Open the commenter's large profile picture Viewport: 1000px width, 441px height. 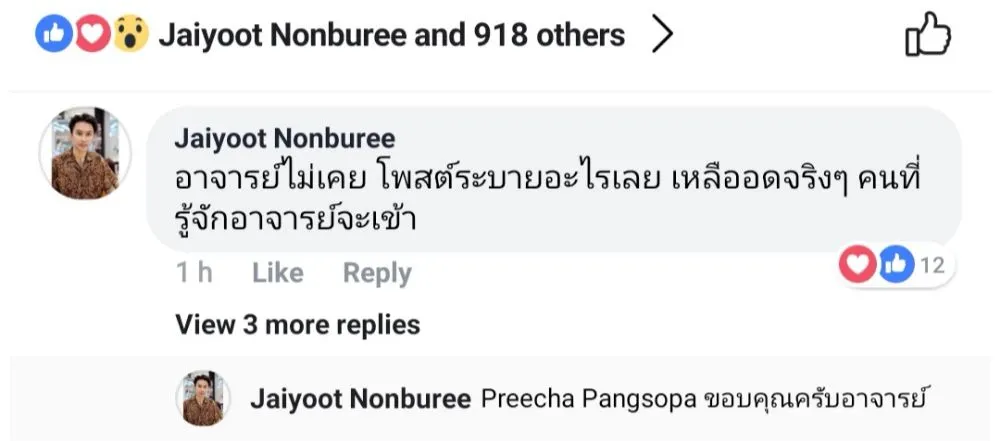pyautogui.click(x=84, y=153)
